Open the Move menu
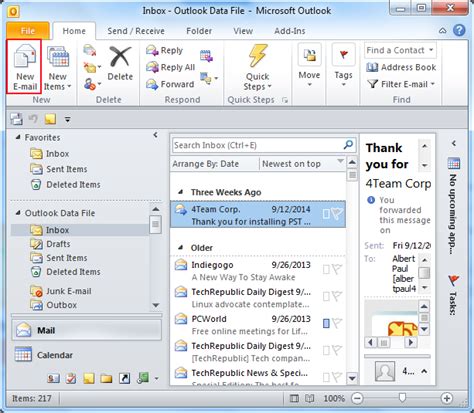The width and height of the screenshot is (474, 413). (x=309, y=65)
